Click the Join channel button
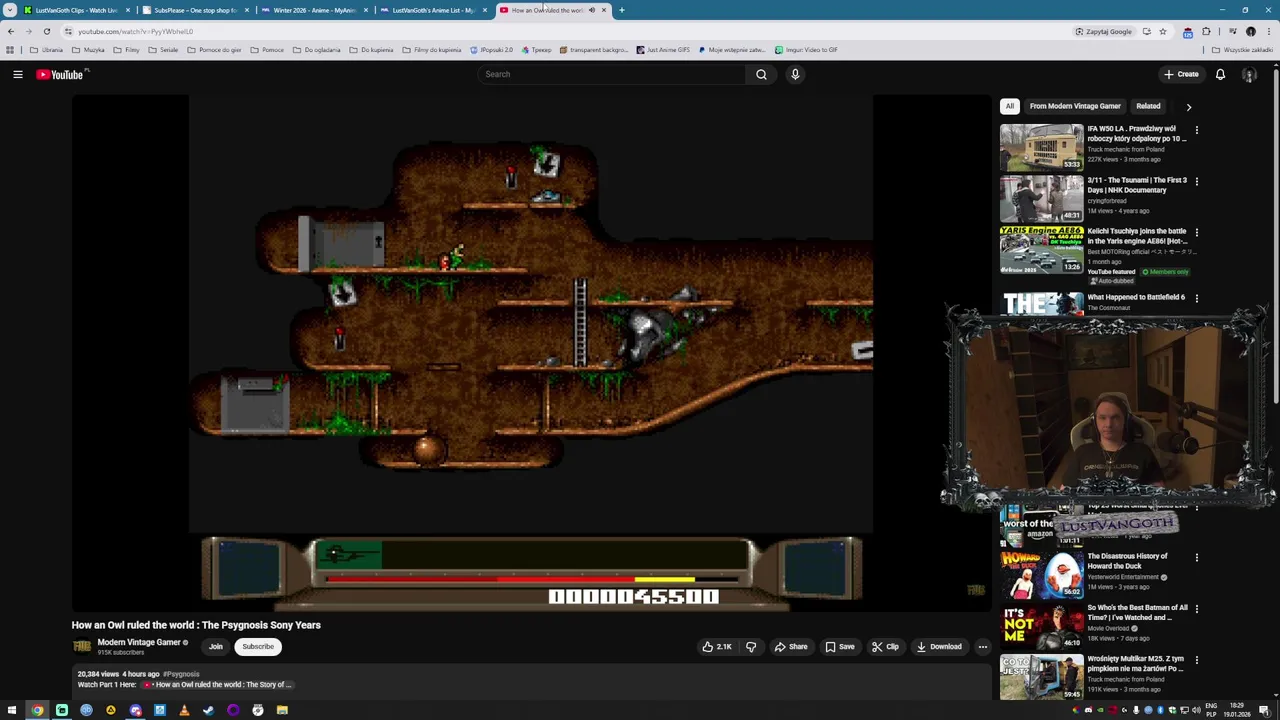This screenshot has width=1280, height=720. (x=215, y=646)
